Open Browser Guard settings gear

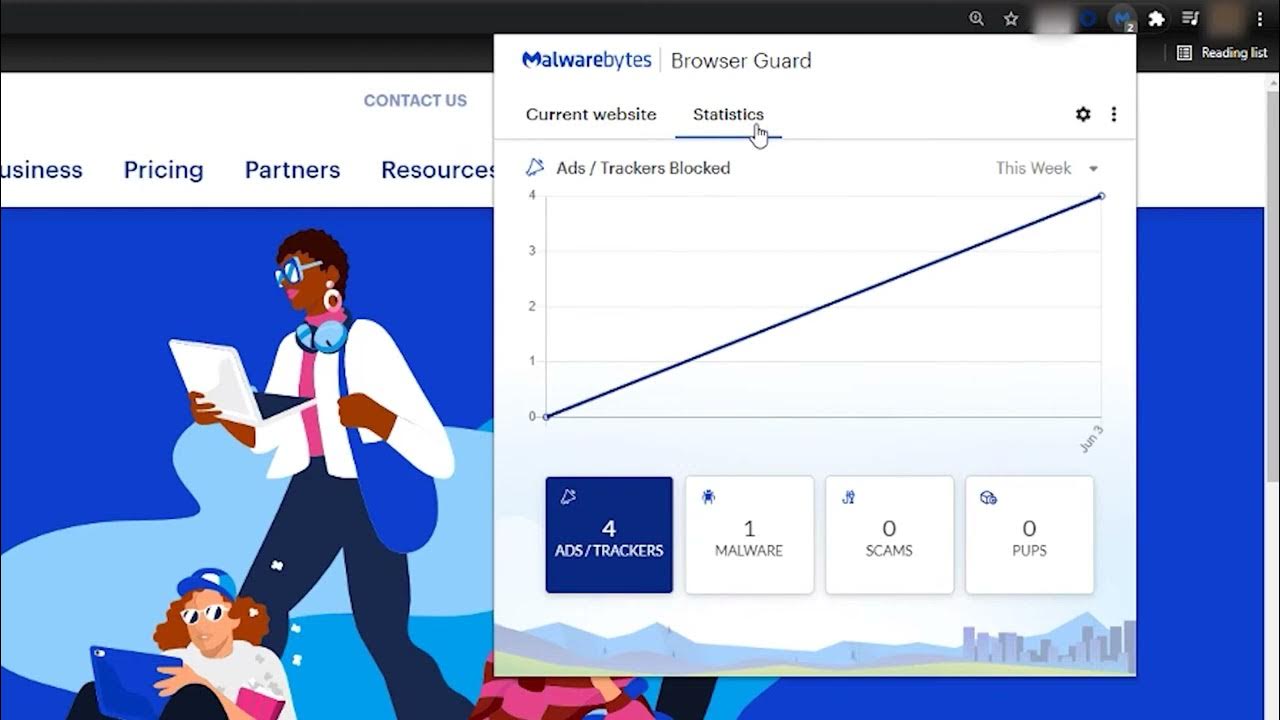pos(1083,114)
